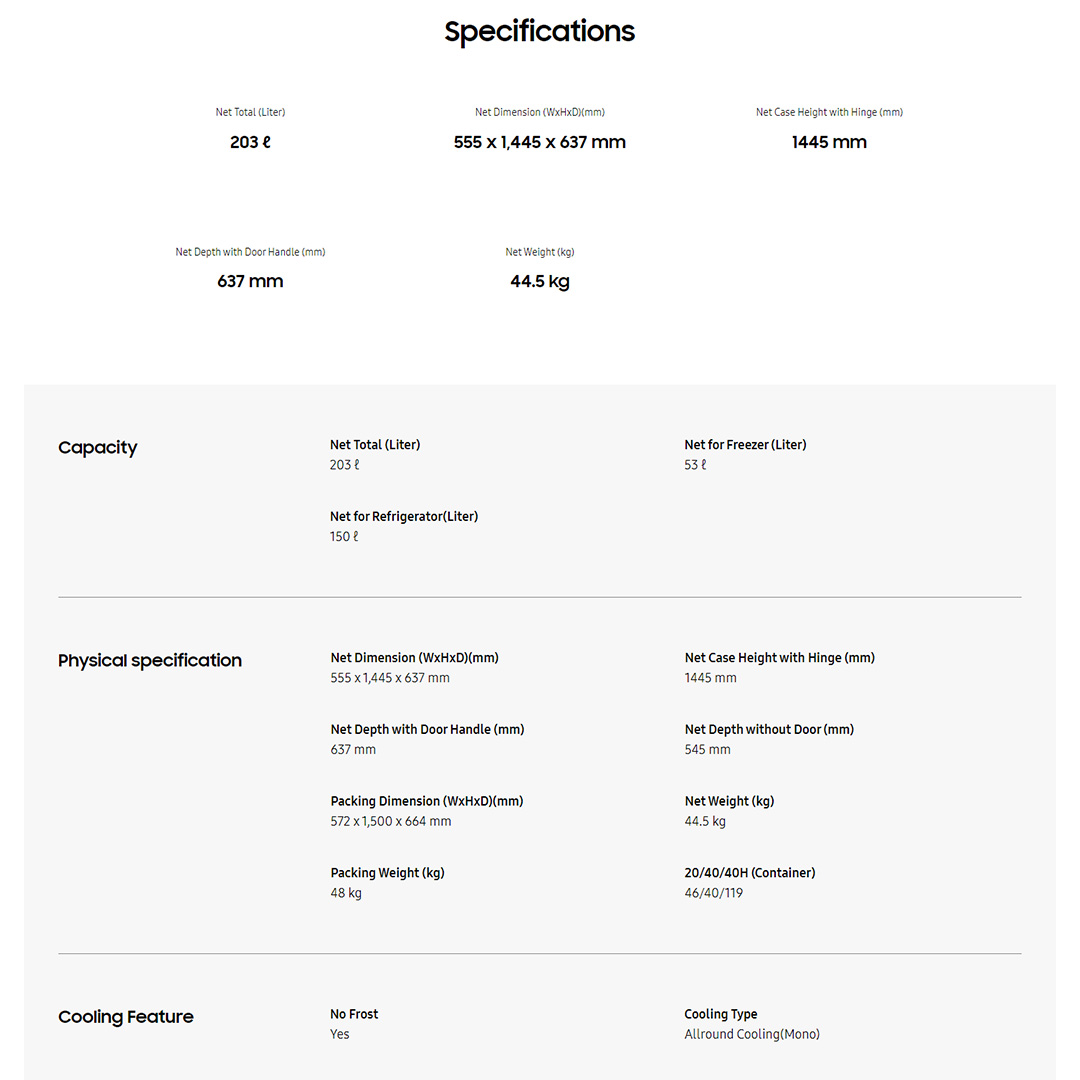1080x1080 pixels.
Task: Select the Capacity section heading
Action: pos(98,448)
